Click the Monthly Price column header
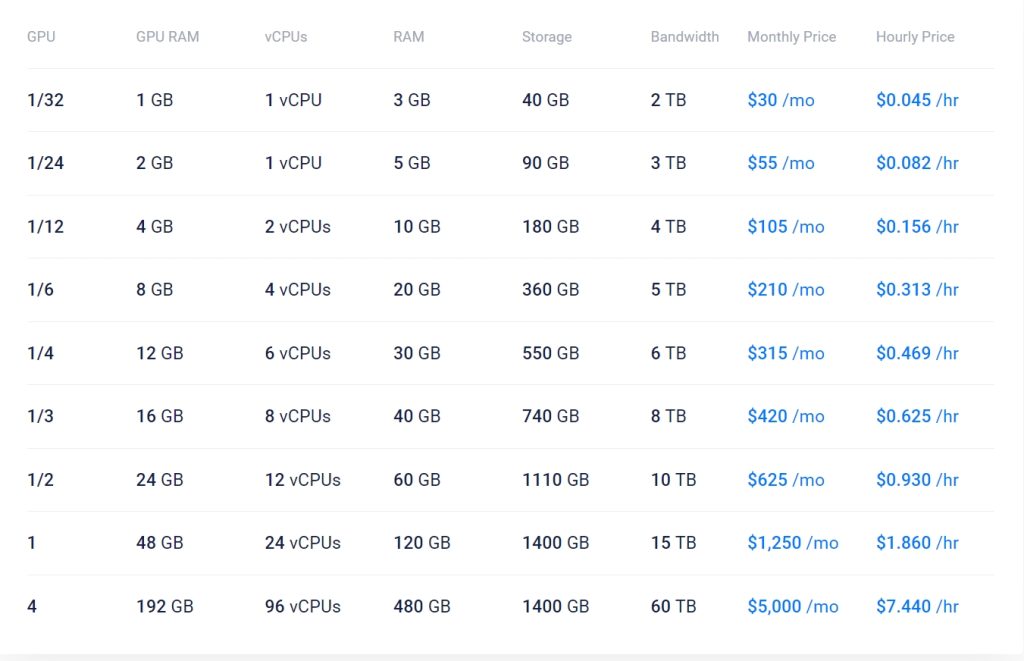Image resolution: width=1024 pixels, height=661 pixels. [791, 37]
